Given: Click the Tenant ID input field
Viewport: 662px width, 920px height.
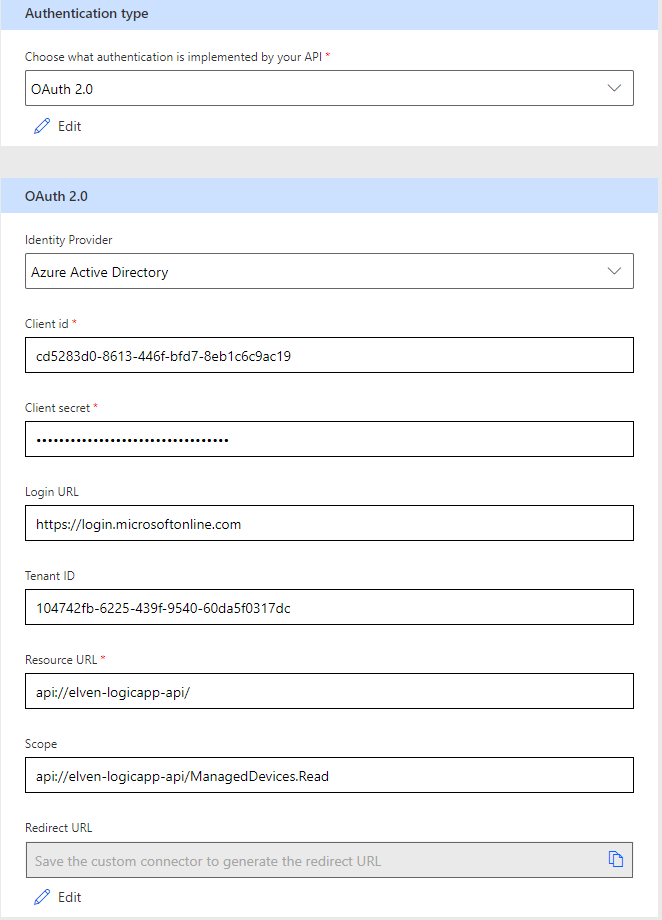Looking at the screenshot, I should point(329,607).
